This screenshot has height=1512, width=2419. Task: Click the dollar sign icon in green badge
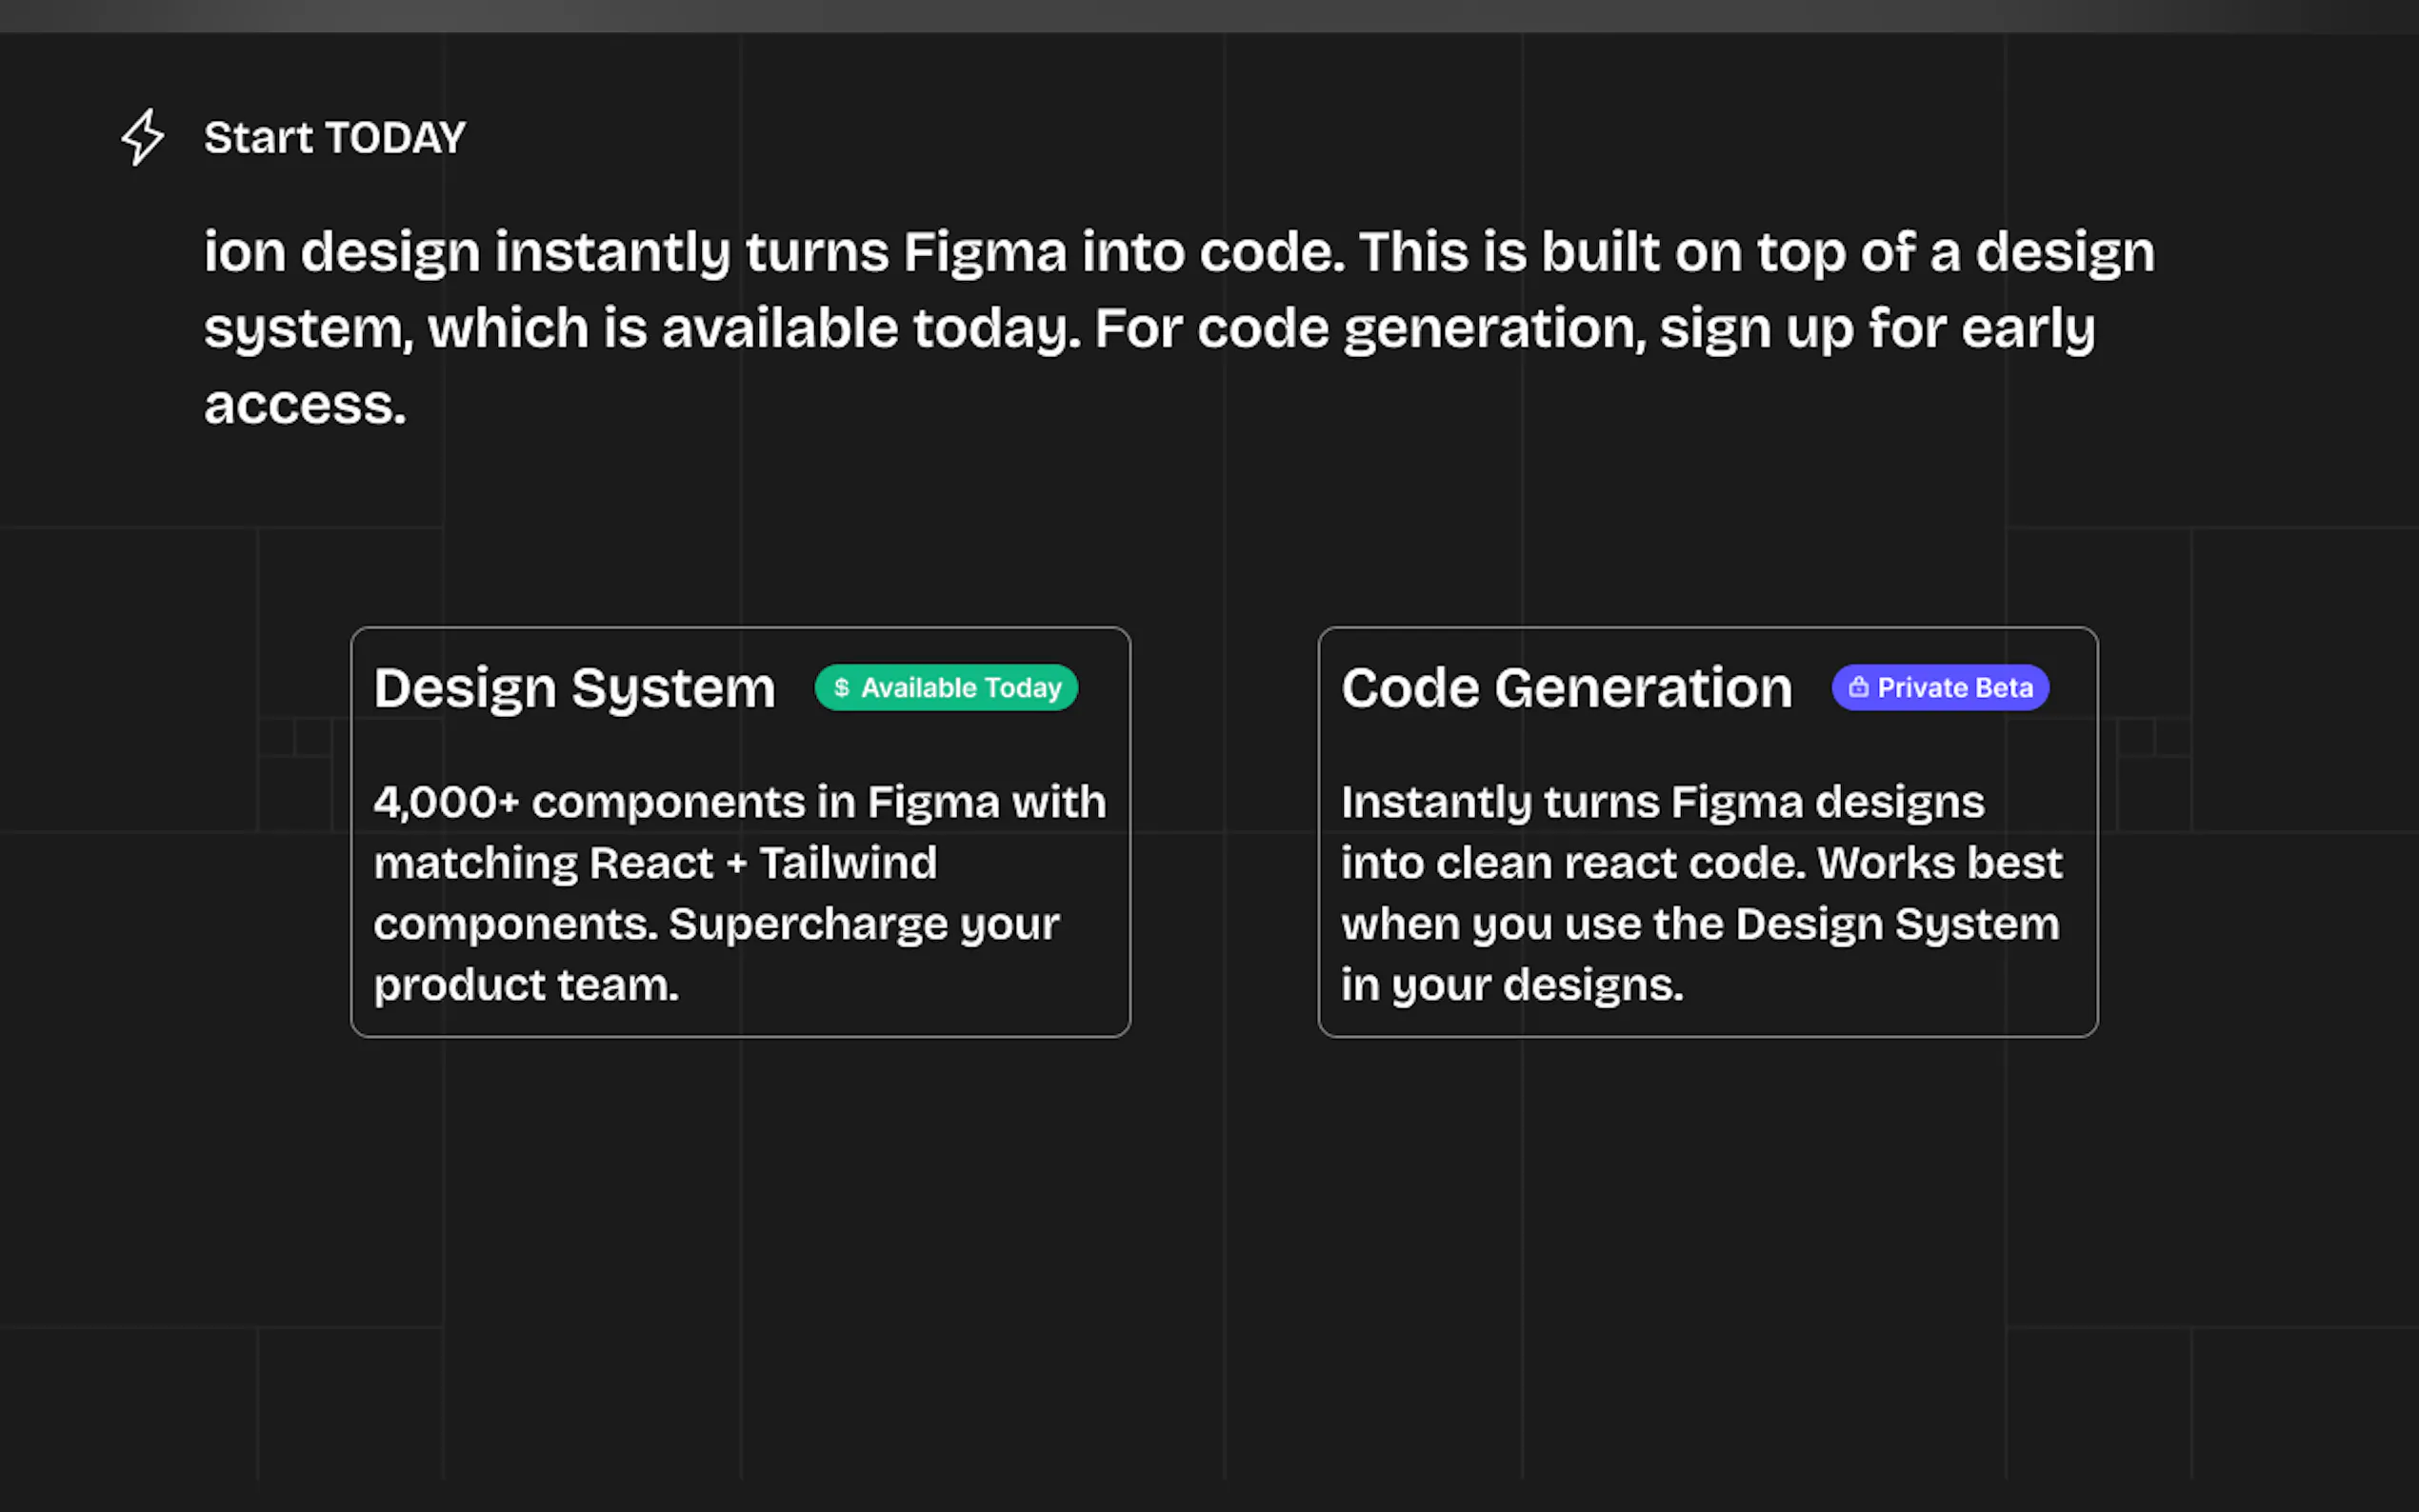pos(841,688)
